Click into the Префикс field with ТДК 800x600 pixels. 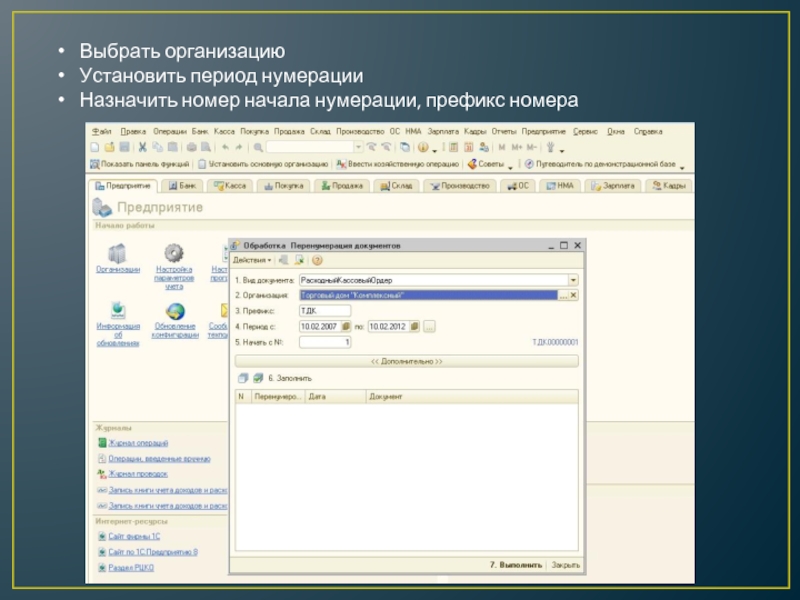(x=325, y=311)
